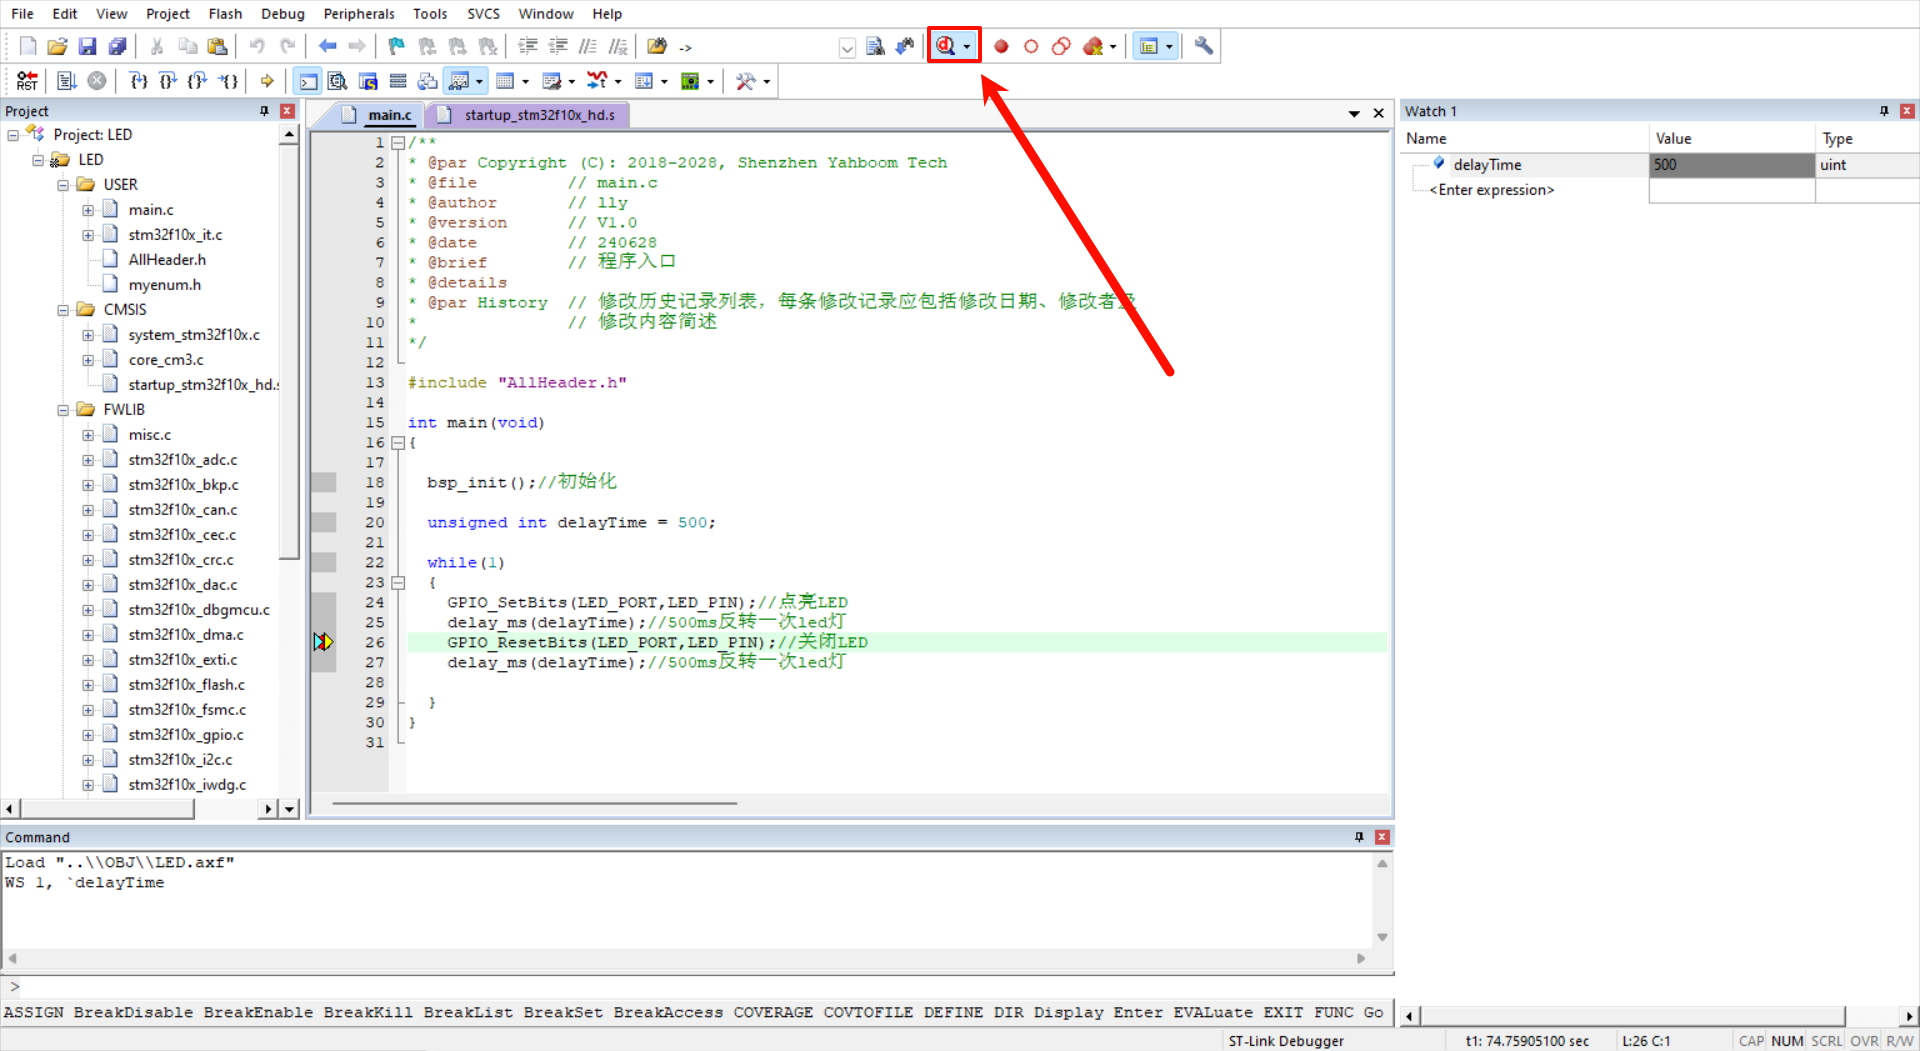1920x1051 pixels.
Task: Step into one line
Action: [x=139, y=81]
